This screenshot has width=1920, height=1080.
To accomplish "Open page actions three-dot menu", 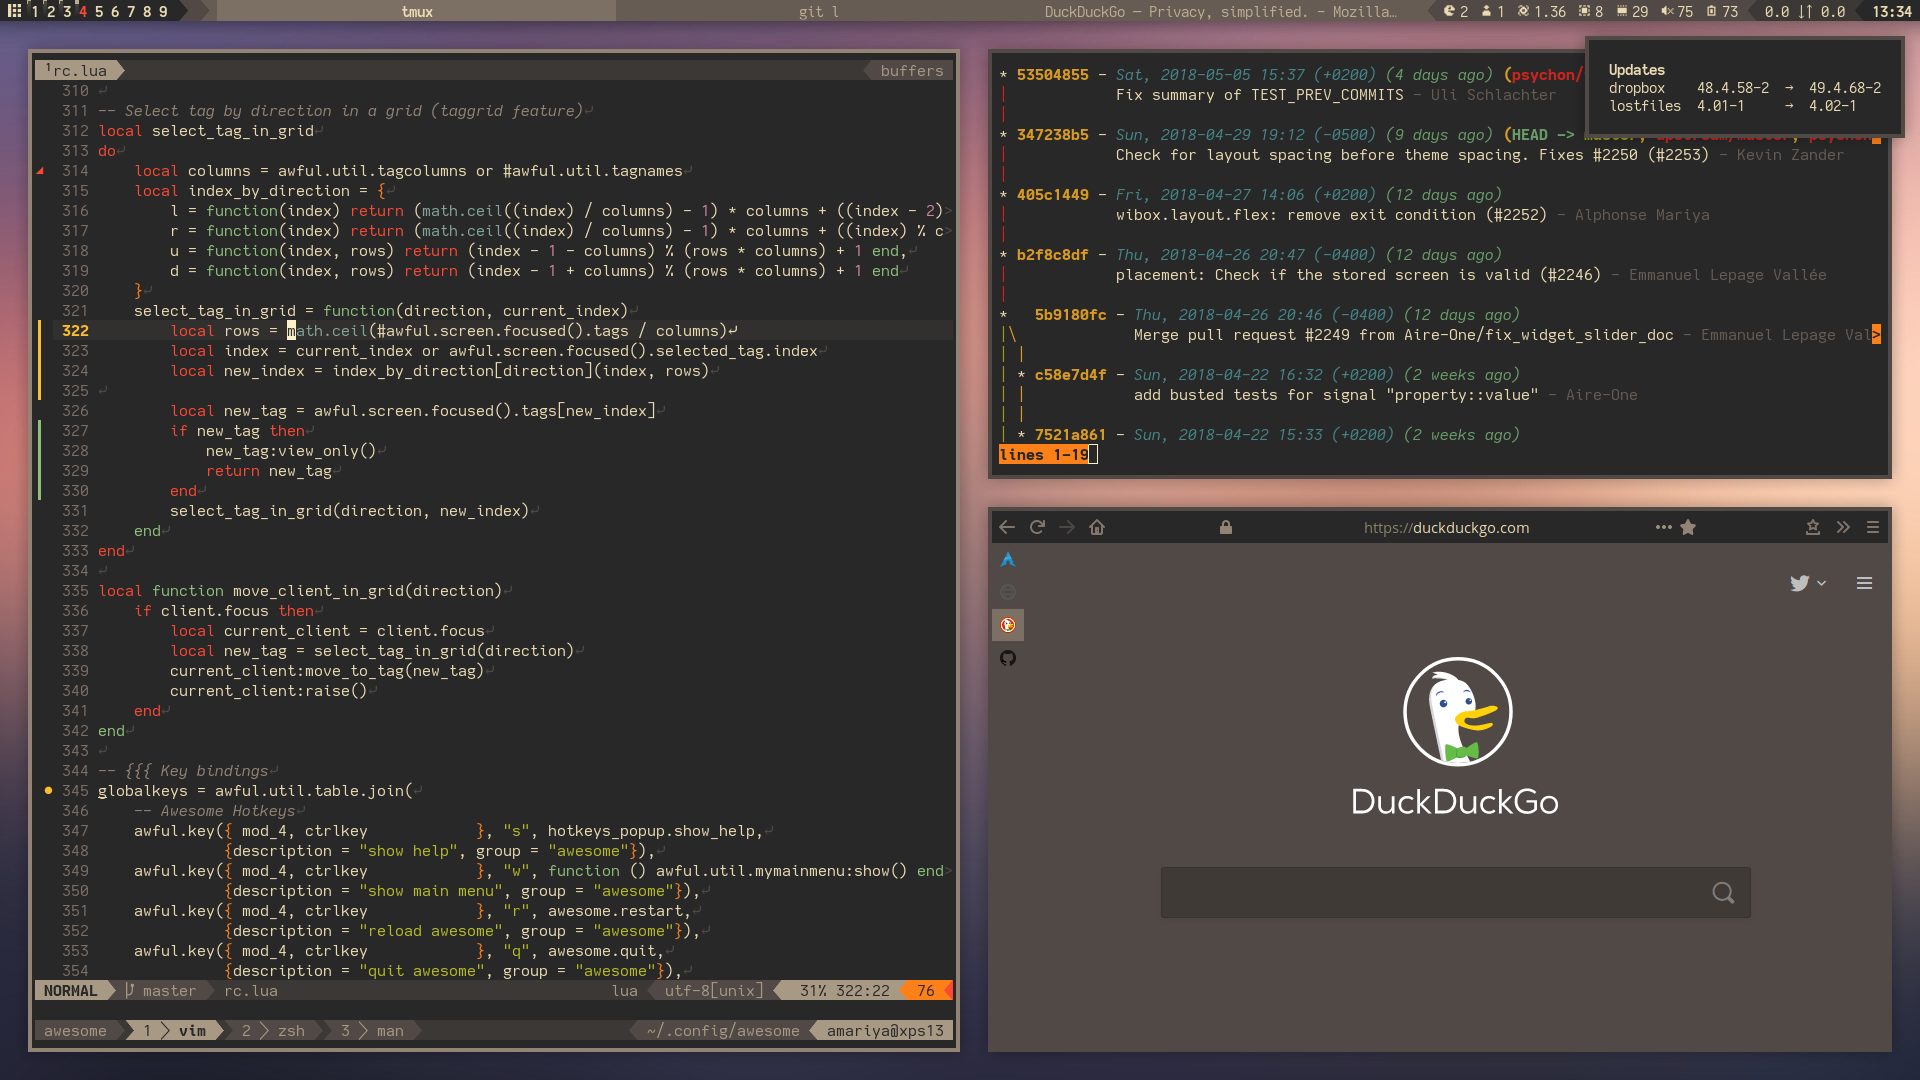I will pos(1663,528).
